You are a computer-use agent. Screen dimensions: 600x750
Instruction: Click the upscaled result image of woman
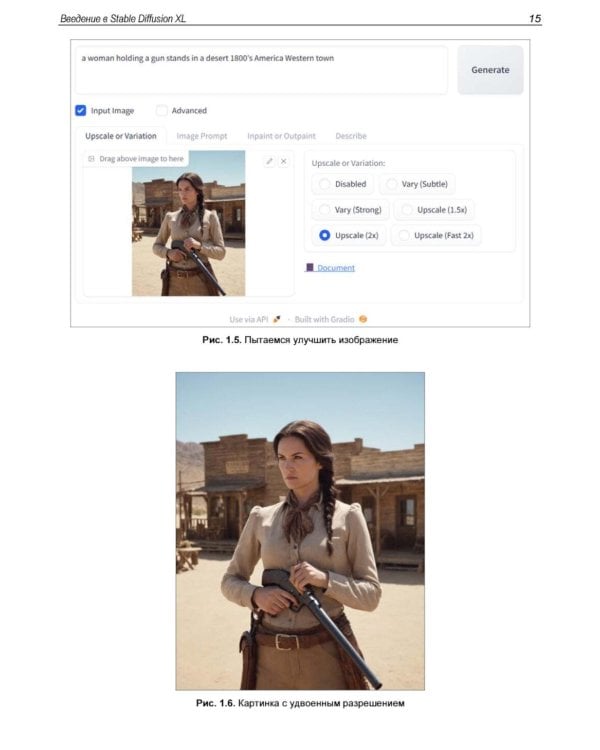(300, 531)
